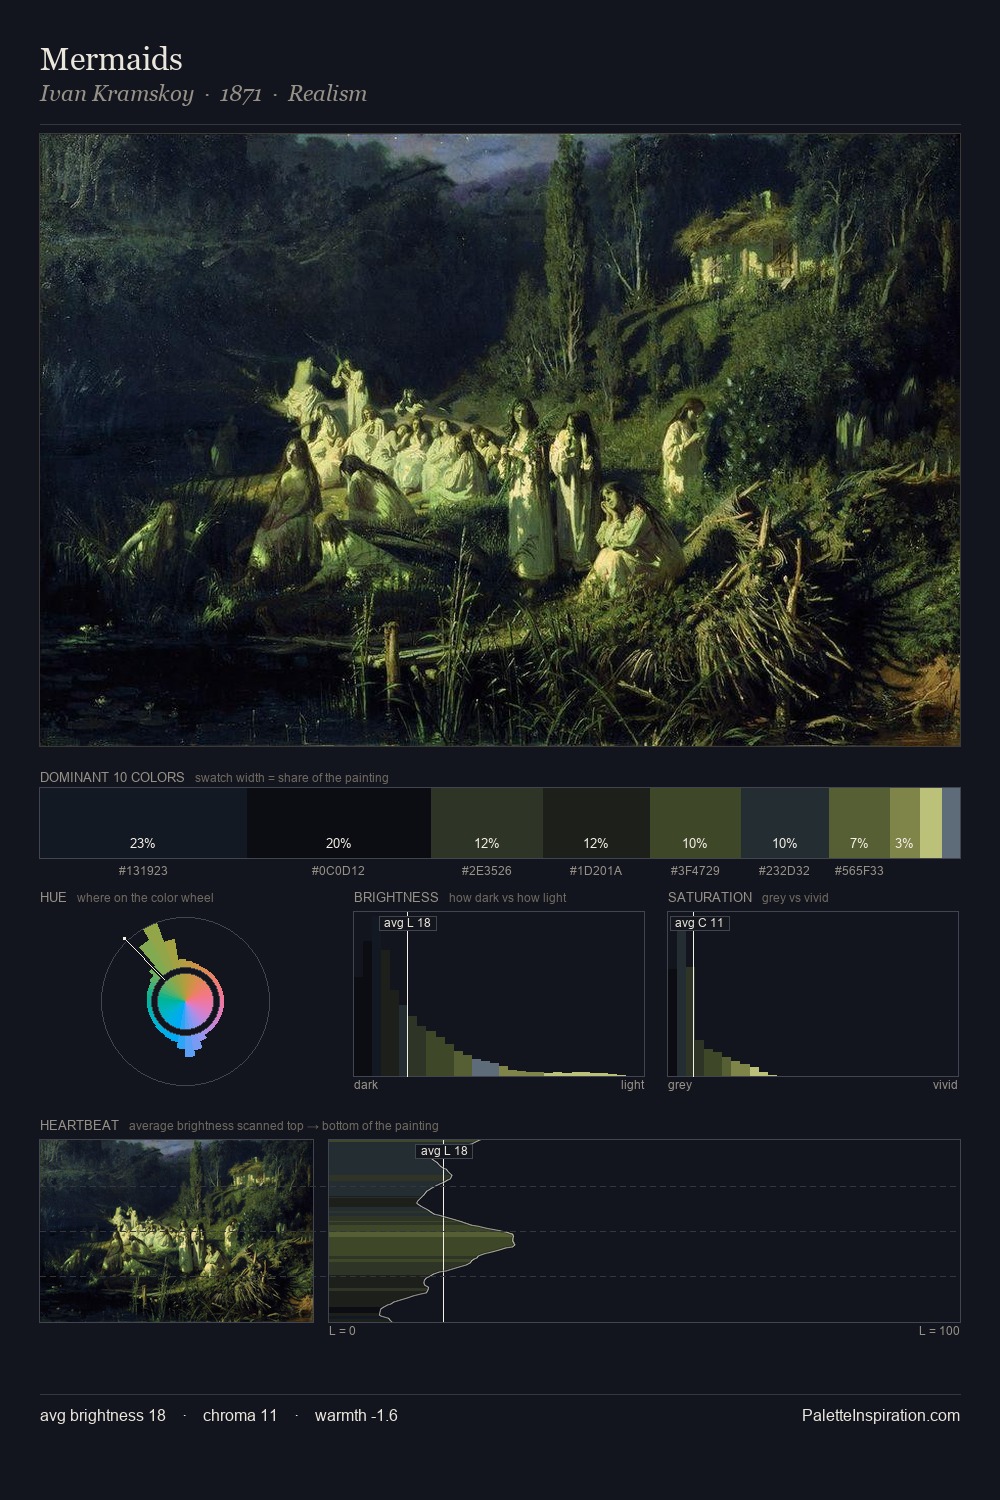
Task: Click the avg brightness 18 footer text
Action: (103, 1415)
